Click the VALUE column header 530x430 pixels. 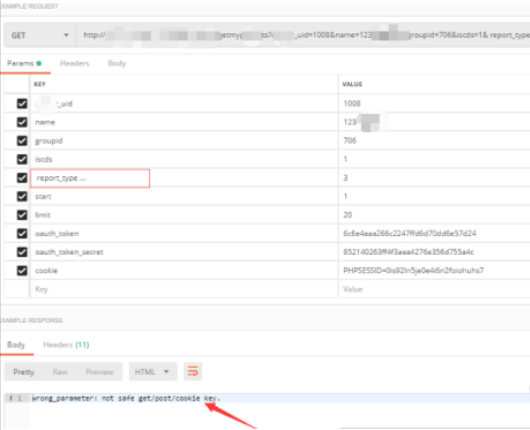click(352, 84)
